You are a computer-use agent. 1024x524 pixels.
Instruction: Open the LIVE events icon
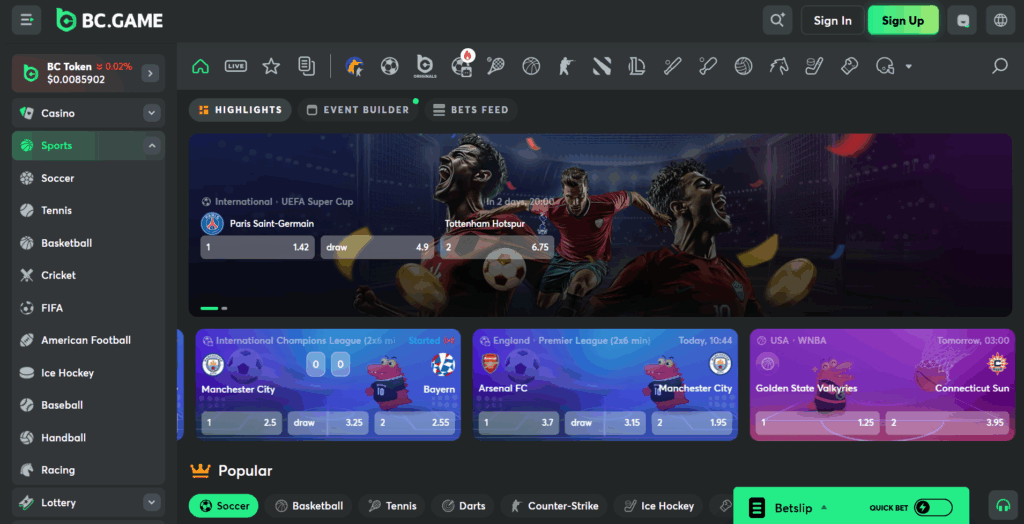[x=236, y=66]
